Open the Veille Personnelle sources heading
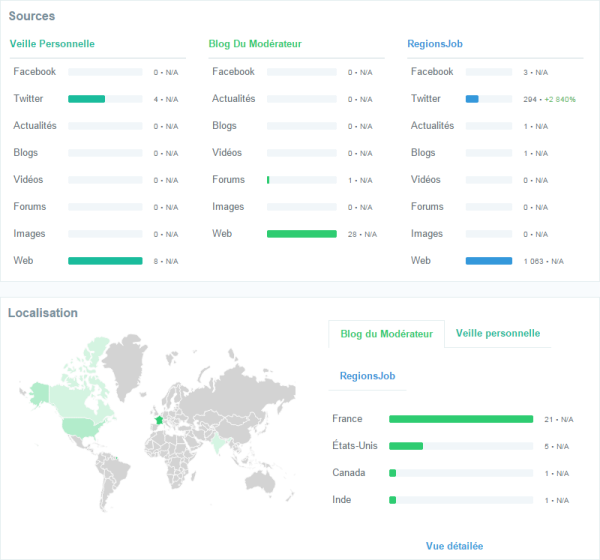Image resolution: width=600 pixels, height=560 pixels. (x=52, y=44)
